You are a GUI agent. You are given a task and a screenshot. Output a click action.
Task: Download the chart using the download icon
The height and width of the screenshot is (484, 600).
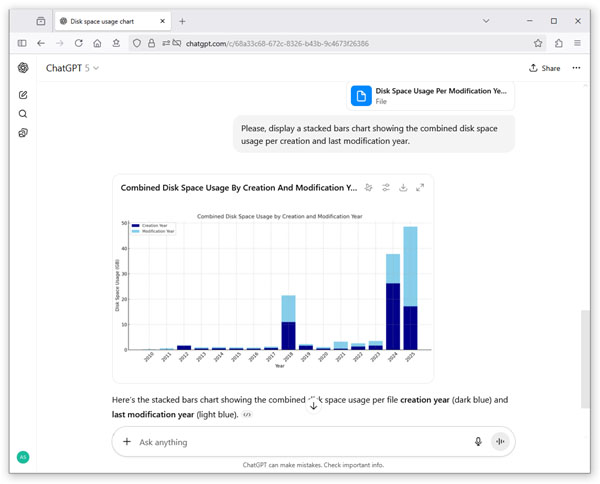coord(403,187)
